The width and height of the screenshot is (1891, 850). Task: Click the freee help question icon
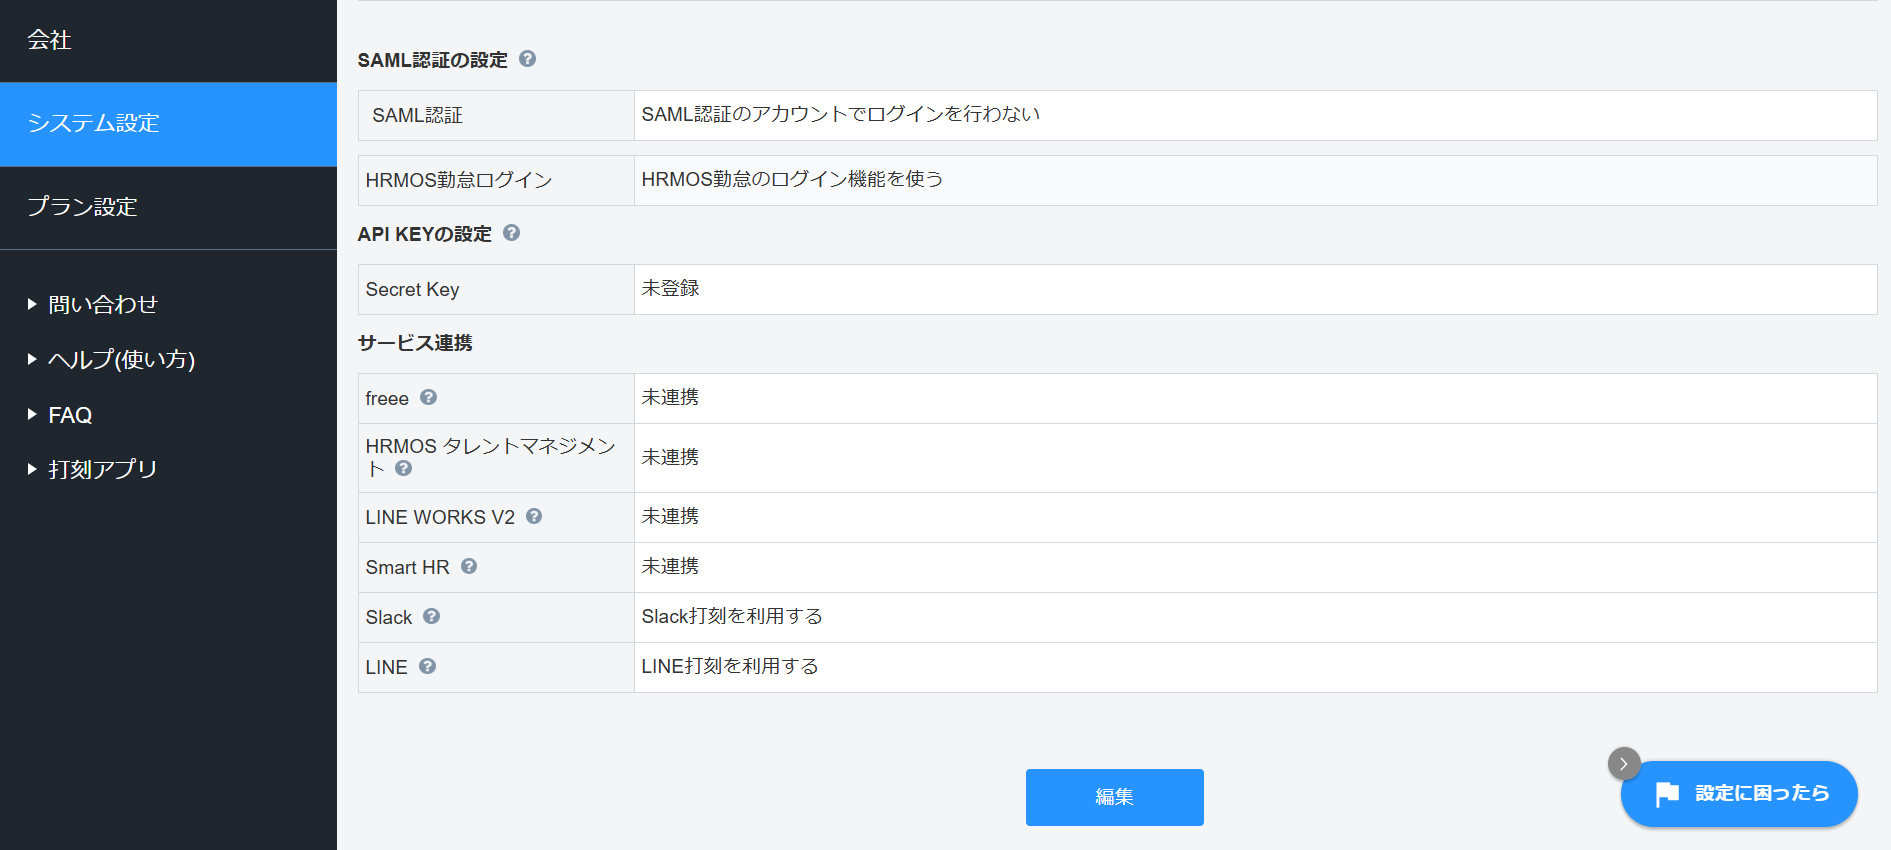(x=428, y=397)
